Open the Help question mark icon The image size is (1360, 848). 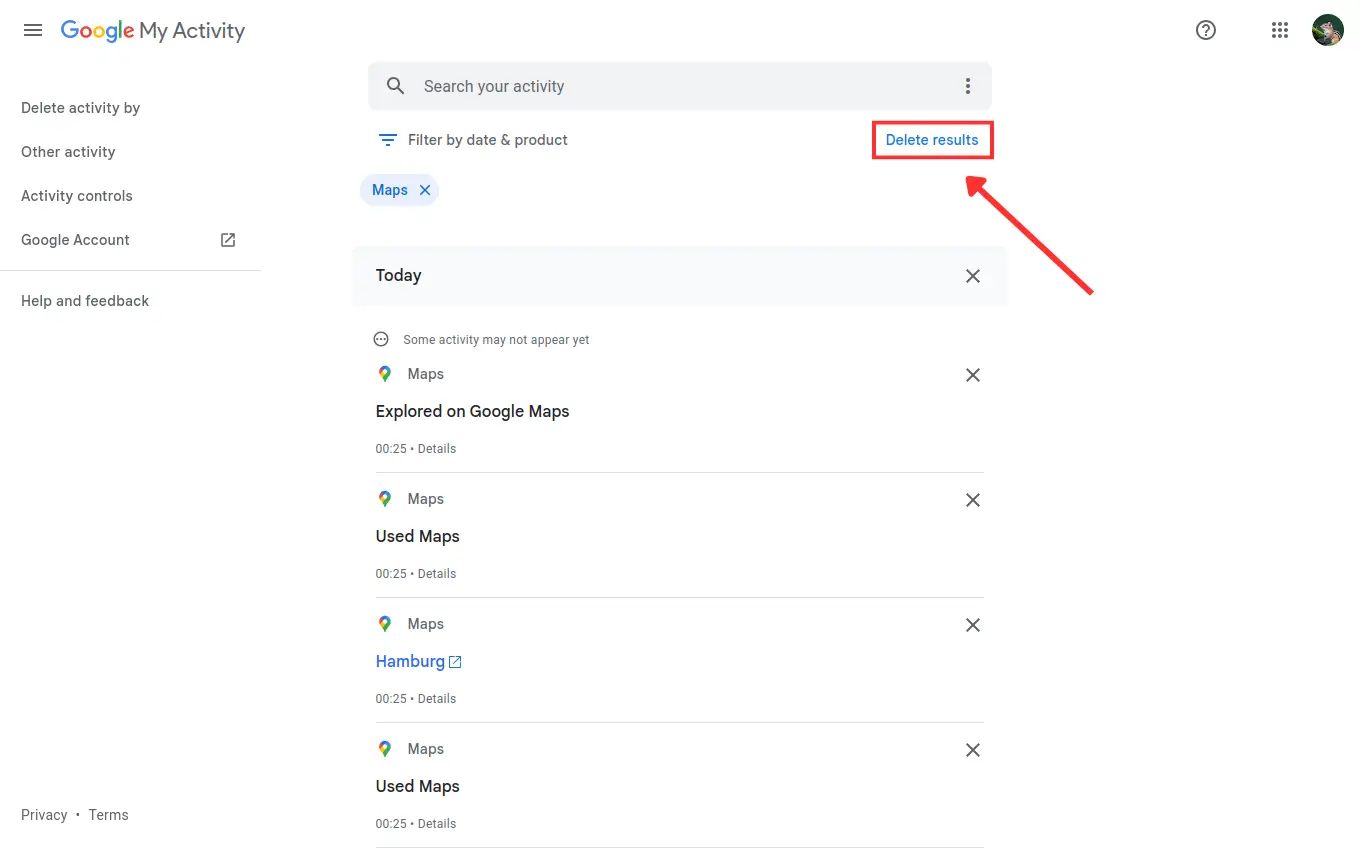coord(1205,30)
